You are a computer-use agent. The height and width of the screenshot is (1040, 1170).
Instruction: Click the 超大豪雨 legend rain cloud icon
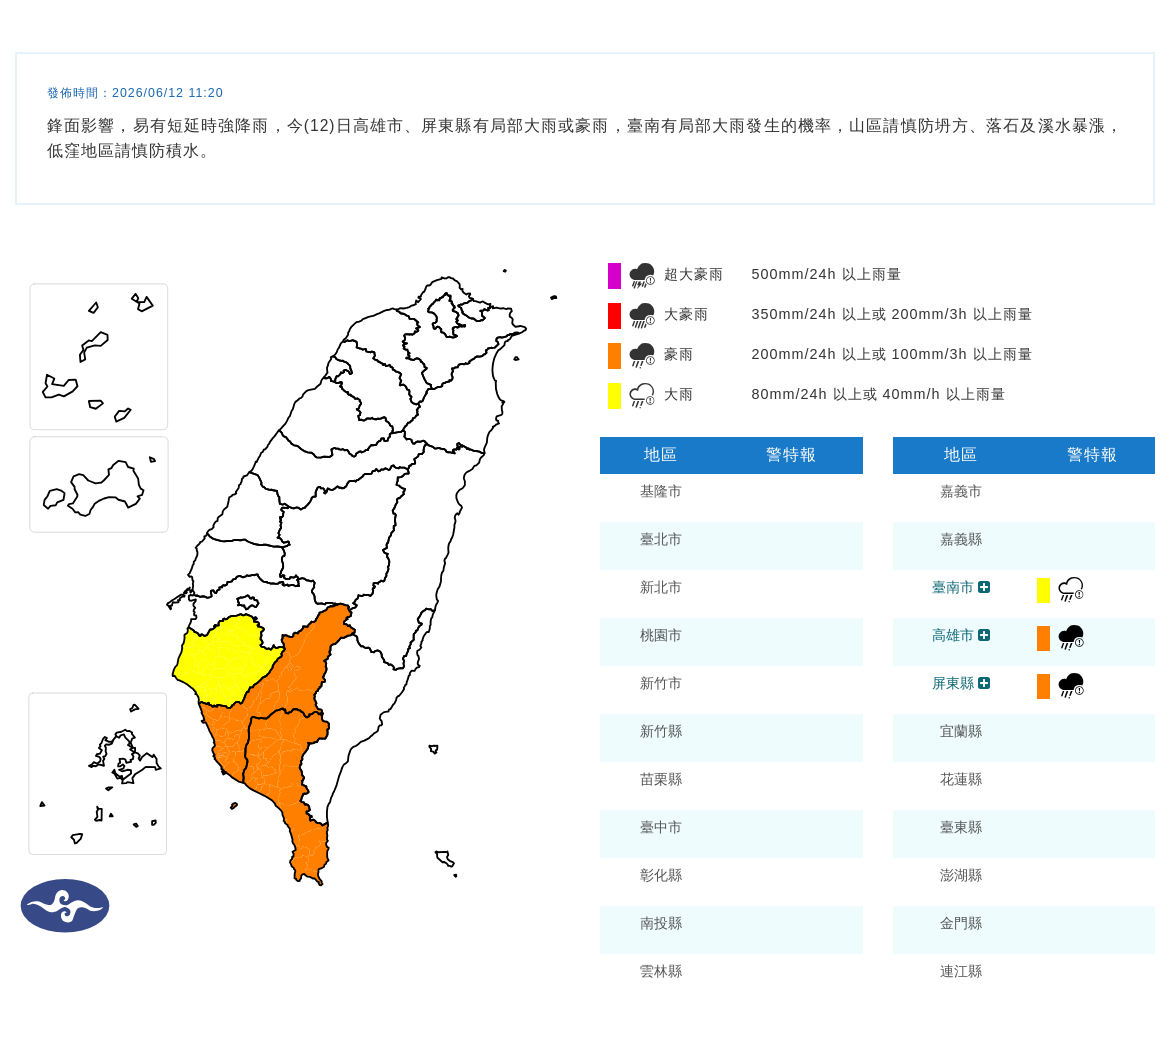click(x=642, y=275)
